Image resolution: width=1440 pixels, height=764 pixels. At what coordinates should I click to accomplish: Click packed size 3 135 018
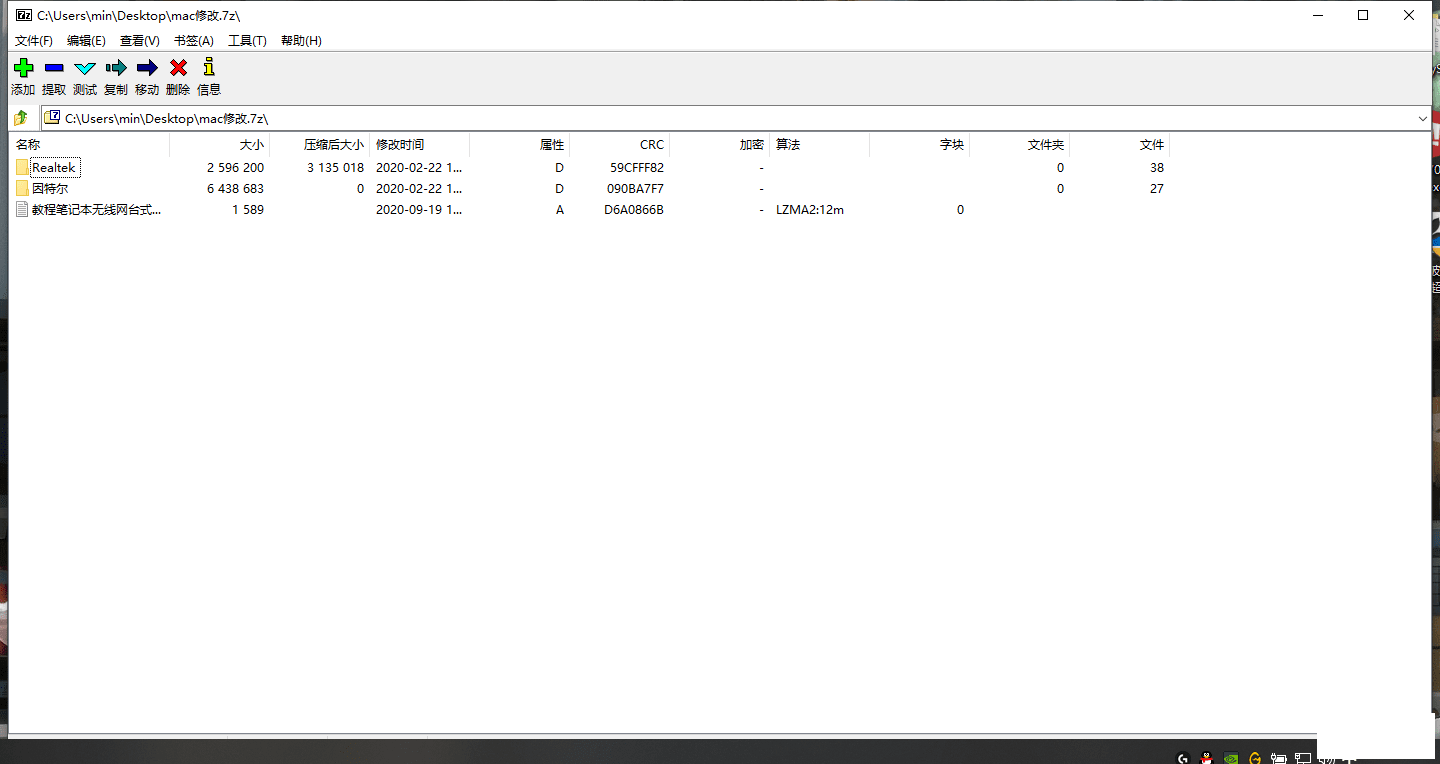pos(336,168)
